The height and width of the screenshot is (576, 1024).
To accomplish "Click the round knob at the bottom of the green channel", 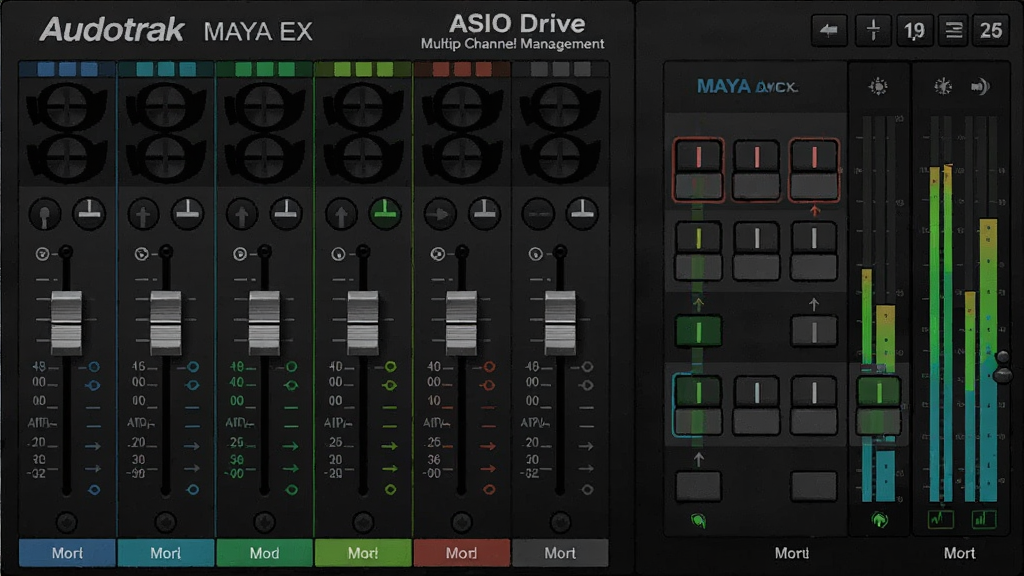I will pos(264,522).
